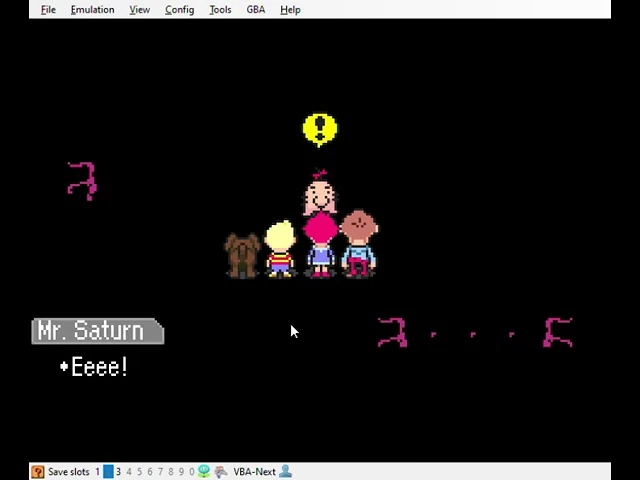640x480 pixels.
Task: Expand the View menu
Action: pos(140,9)
